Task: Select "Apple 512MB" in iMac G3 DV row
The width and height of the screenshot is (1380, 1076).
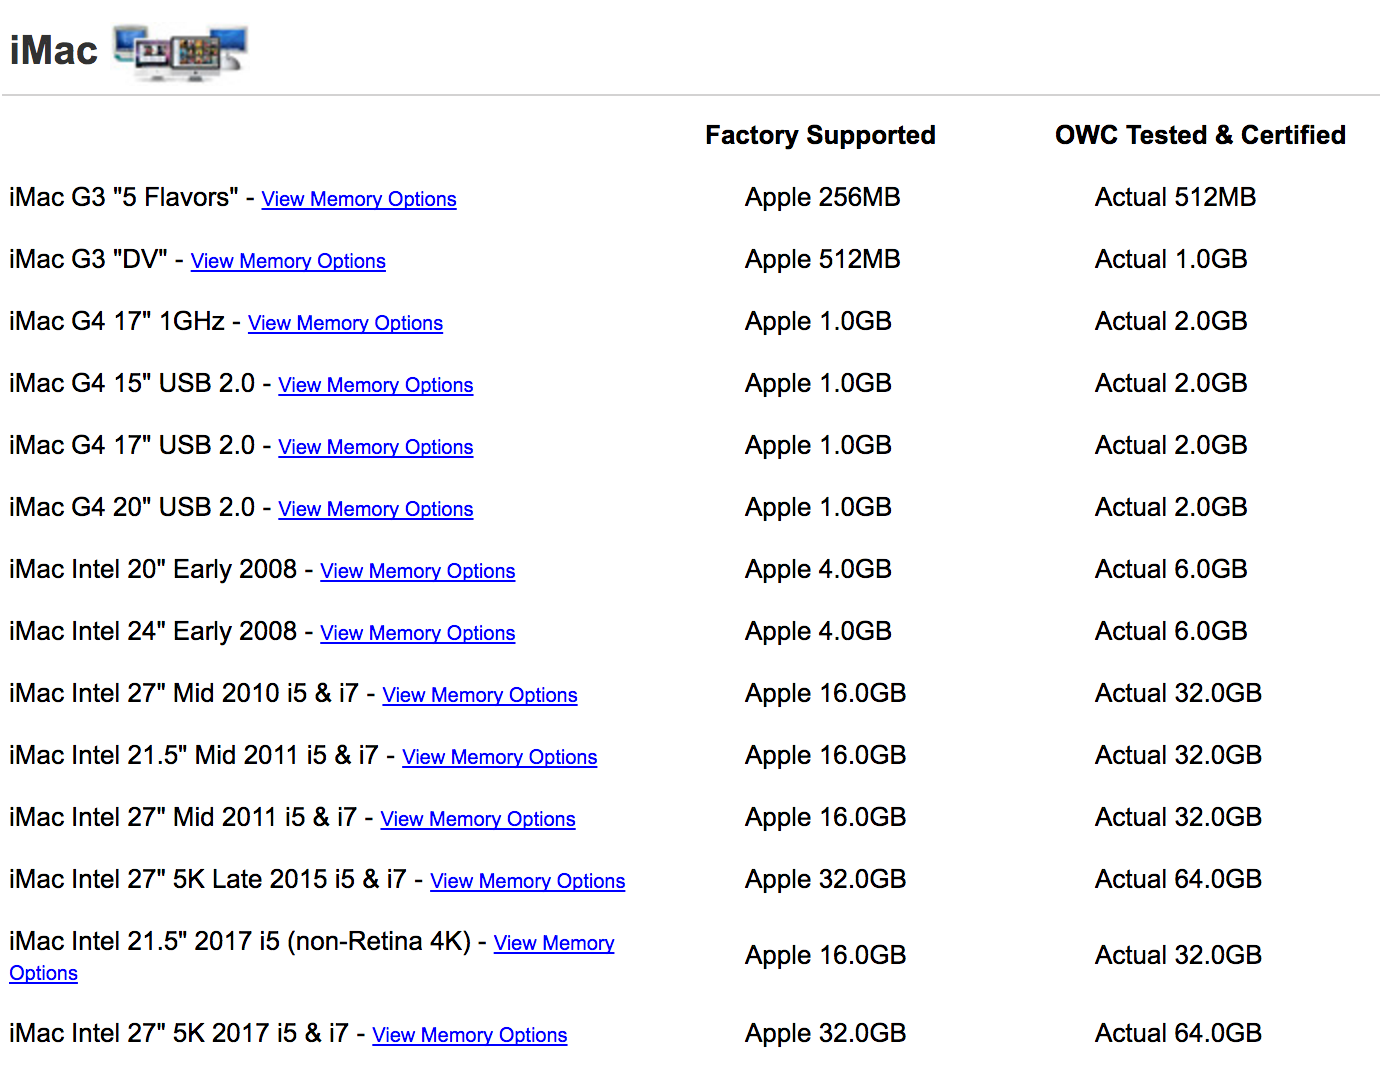Action: [x=822, y=260]
